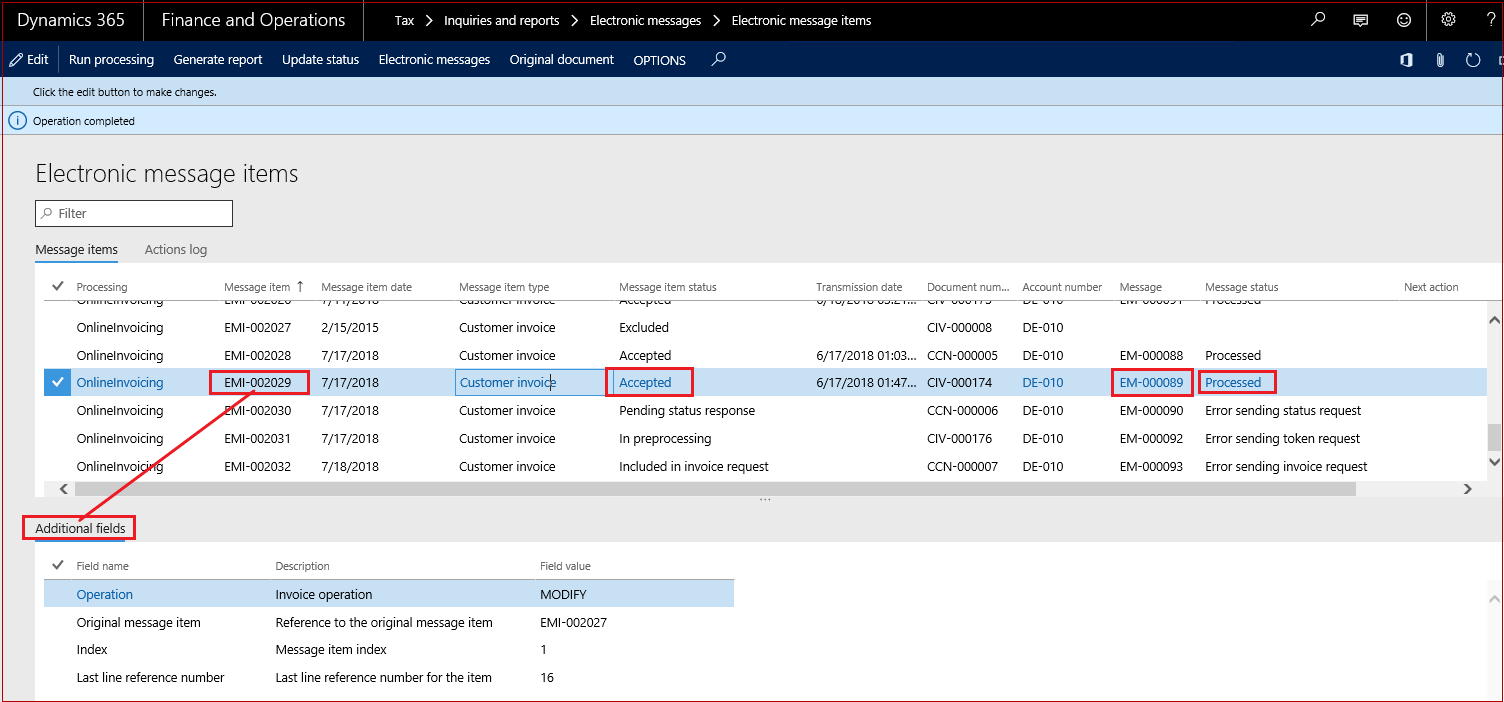This screenshot has width=1504, height=702.
Task: Open the DE-010 account link in the selected row
Action: 1043,382
